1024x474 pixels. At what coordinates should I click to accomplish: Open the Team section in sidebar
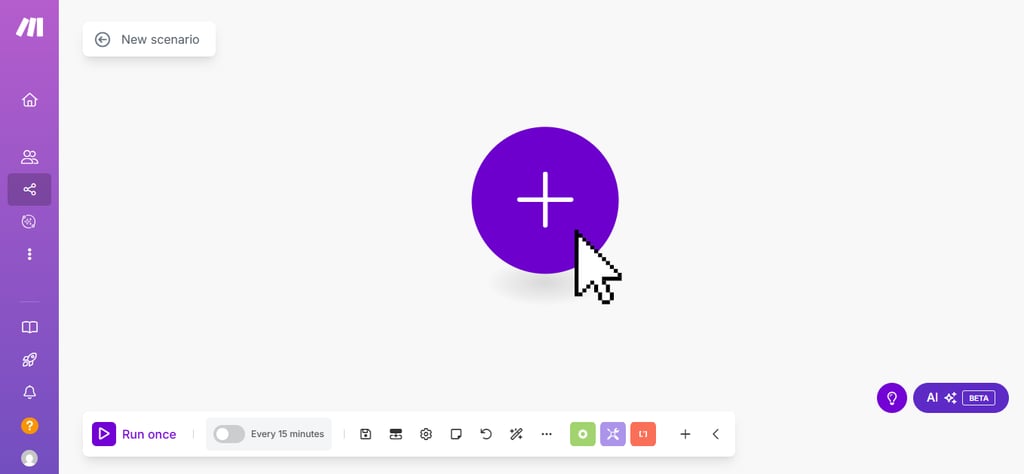point(29,157)
